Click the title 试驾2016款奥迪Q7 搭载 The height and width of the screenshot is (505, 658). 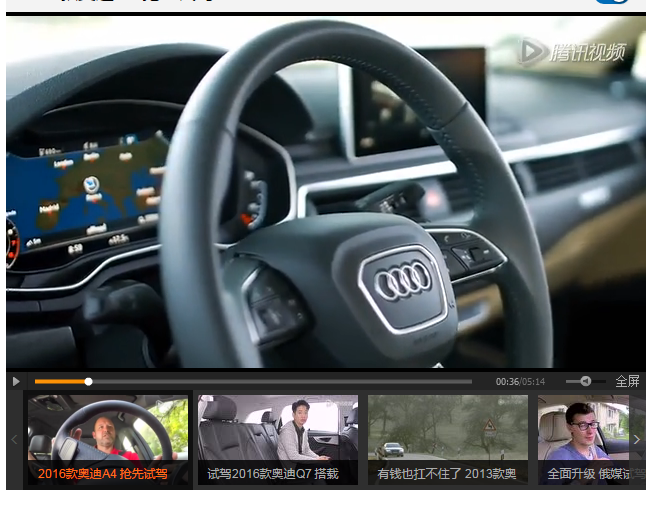273,474
